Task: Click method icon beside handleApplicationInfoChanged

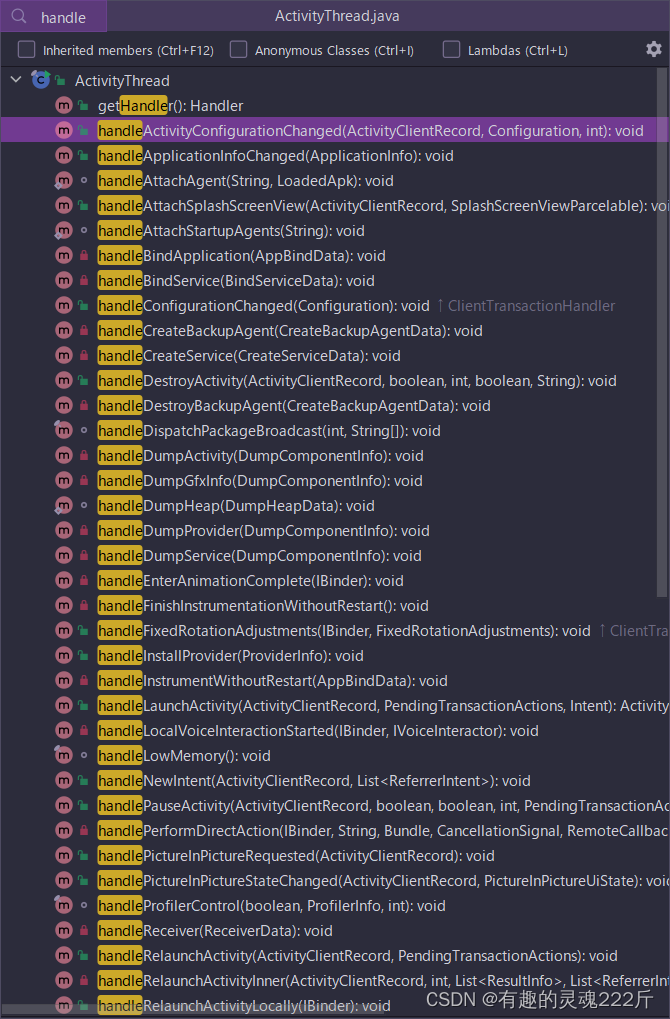Action: coord(64,155)
